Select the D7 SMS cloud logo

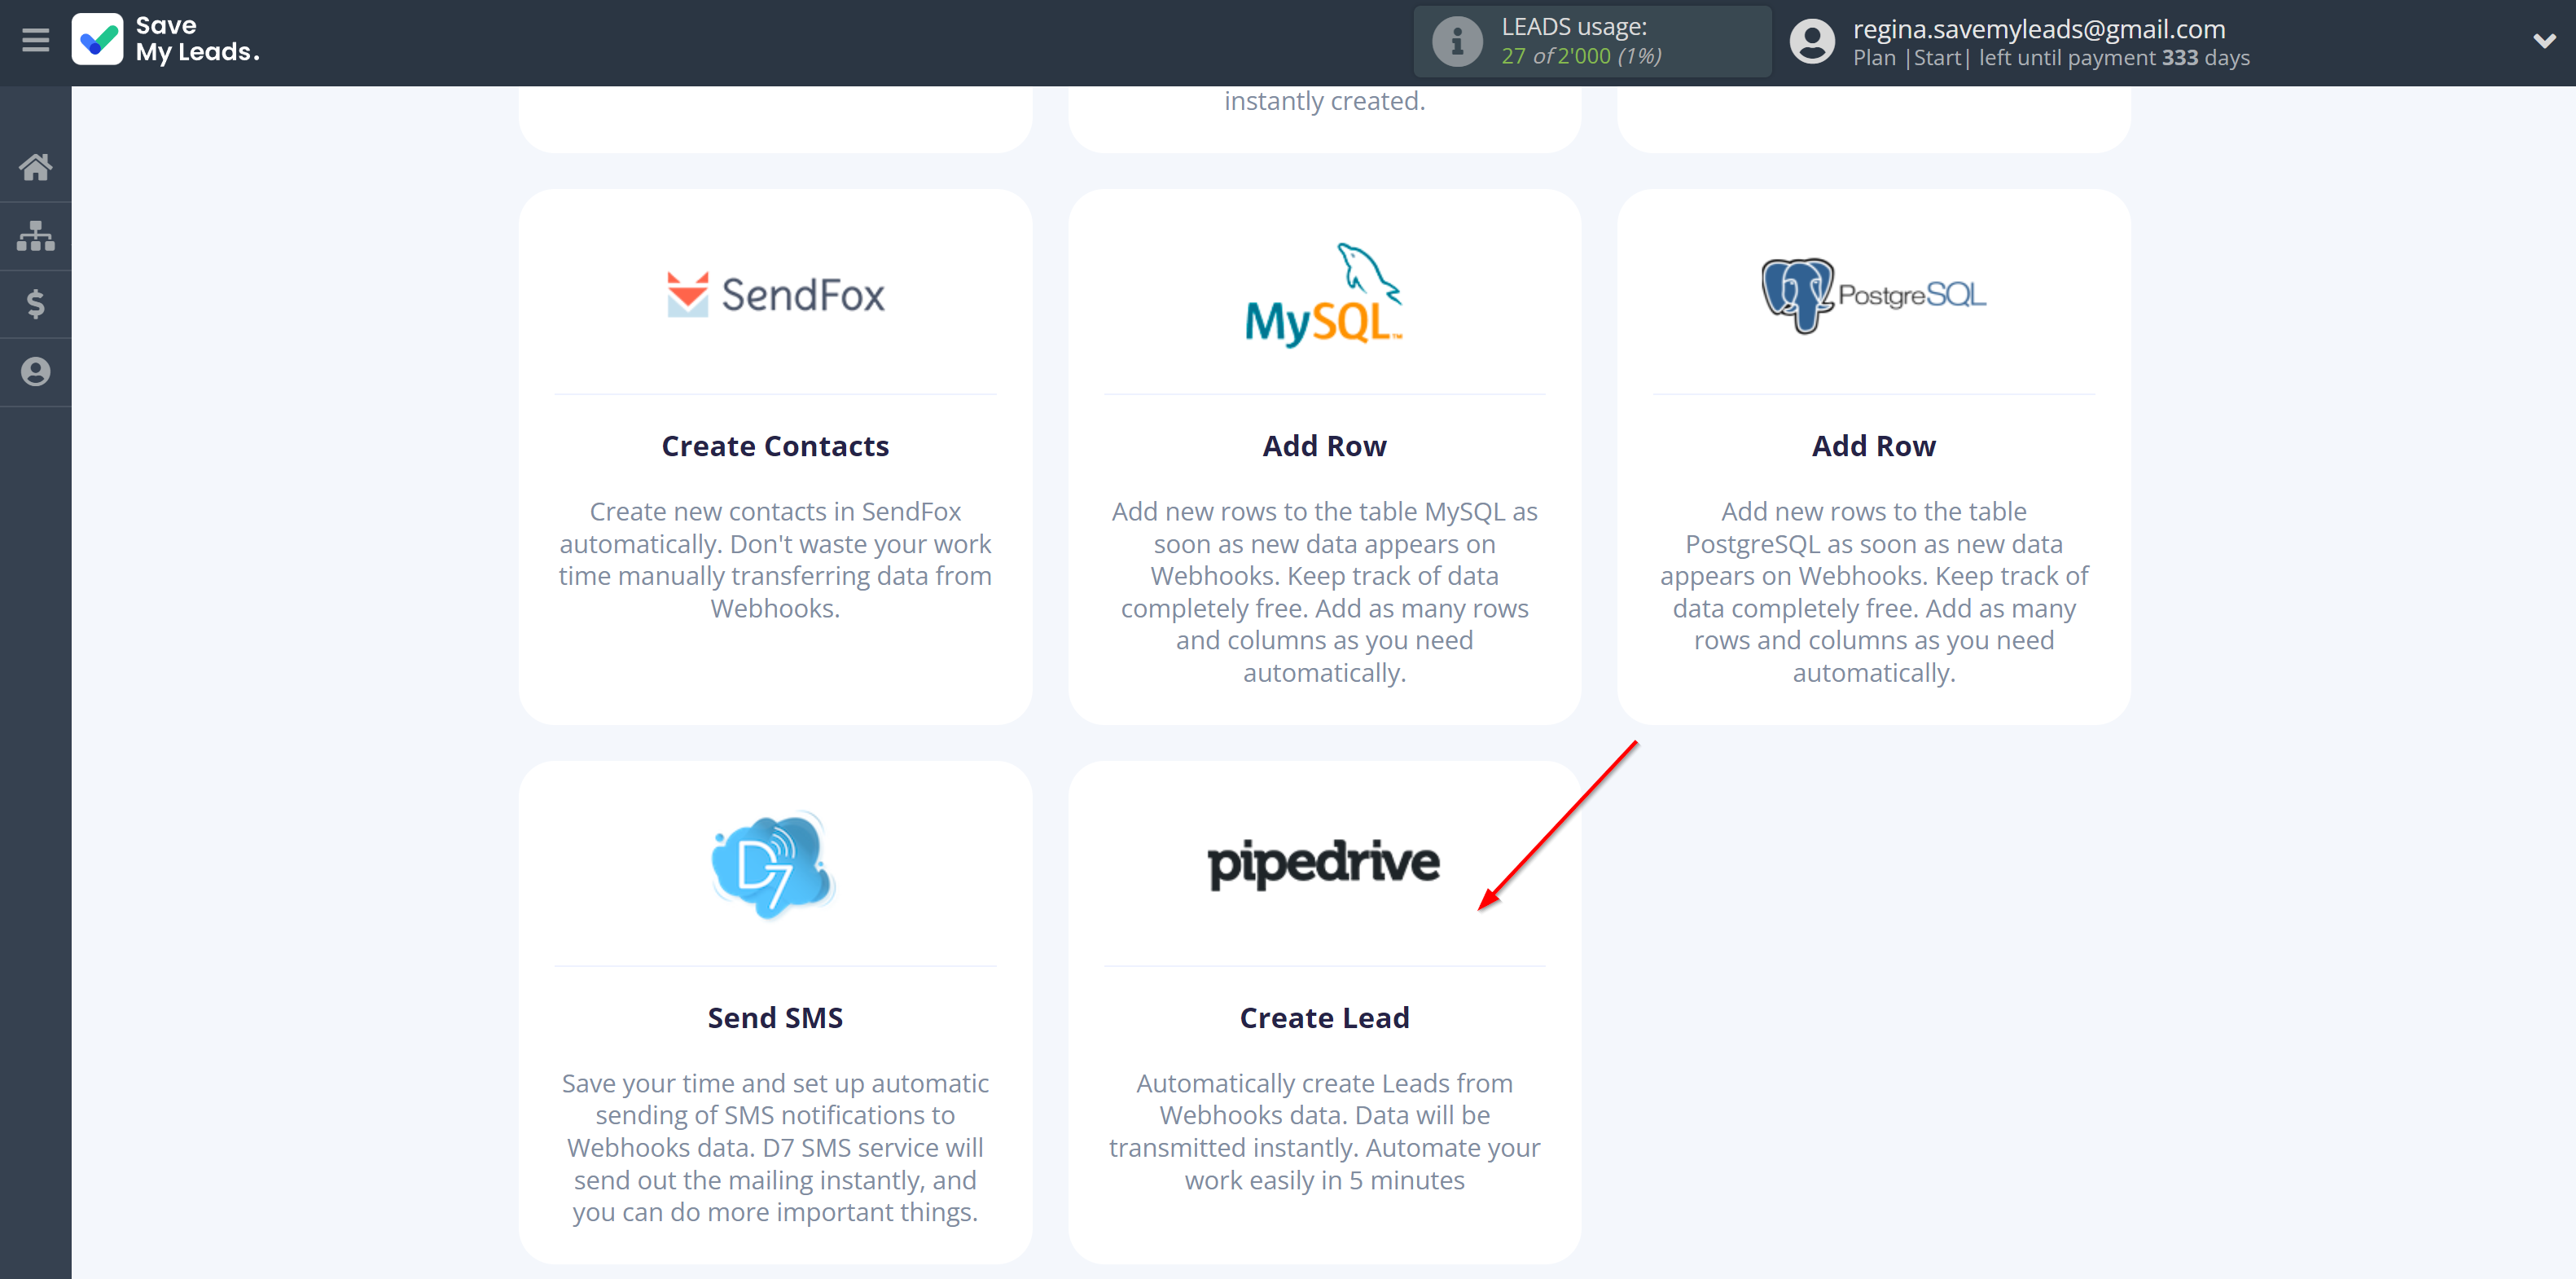click(773, 866)
